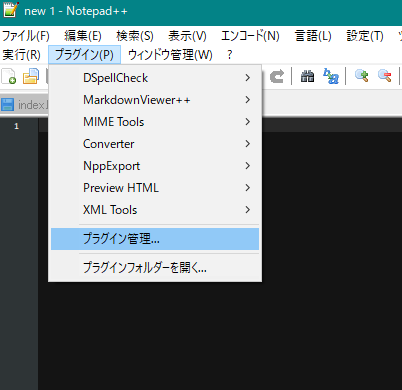Select the MarkdownViewer++ plugin entry
Image resolution: width=402 pixels, height=390 pixels.
[155, 100]
